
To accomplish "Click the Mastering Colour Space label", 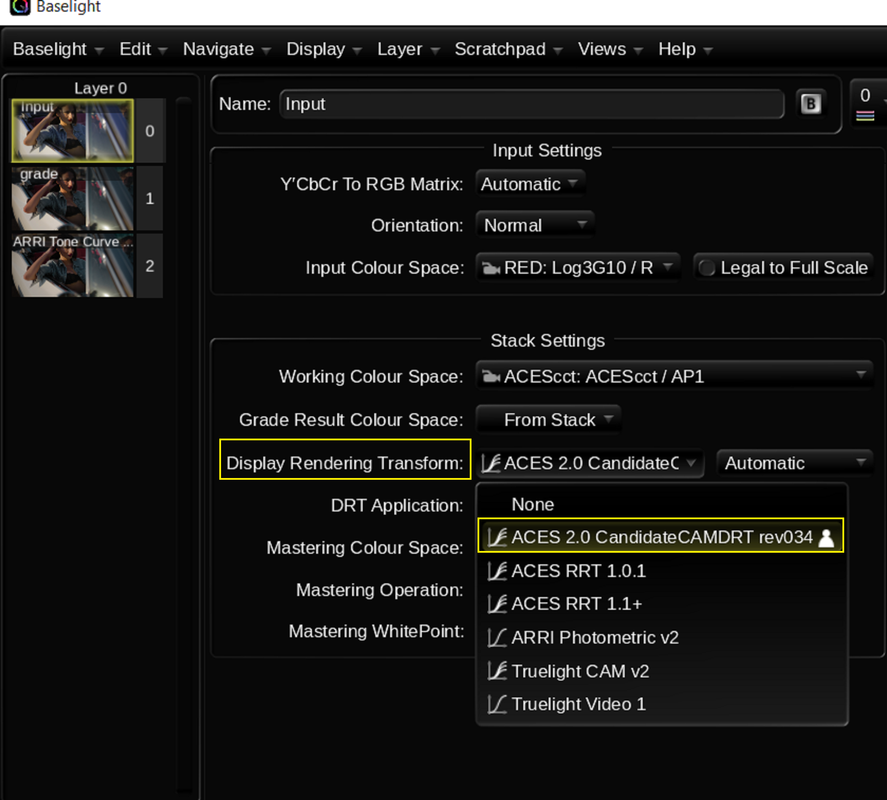I will [x=365, y=548].
